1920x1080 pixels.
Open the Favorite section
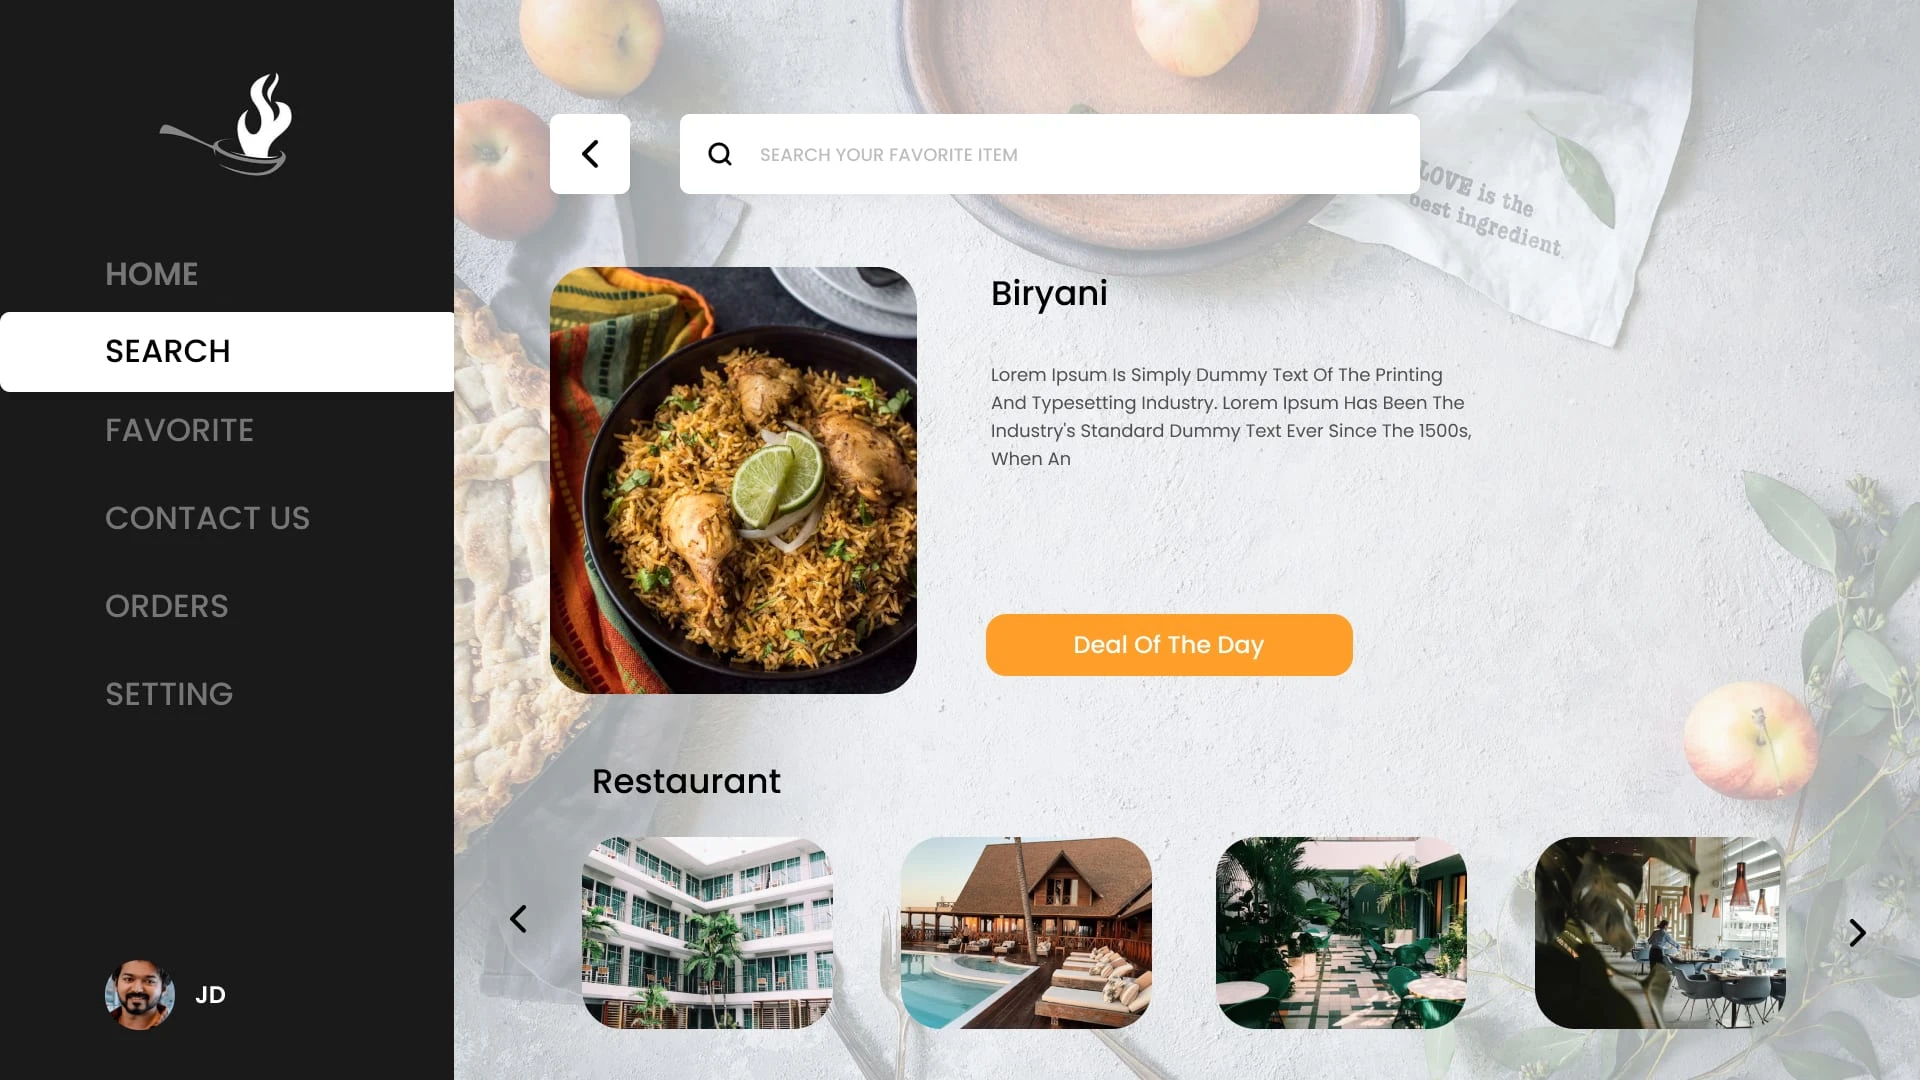(180, 430)
